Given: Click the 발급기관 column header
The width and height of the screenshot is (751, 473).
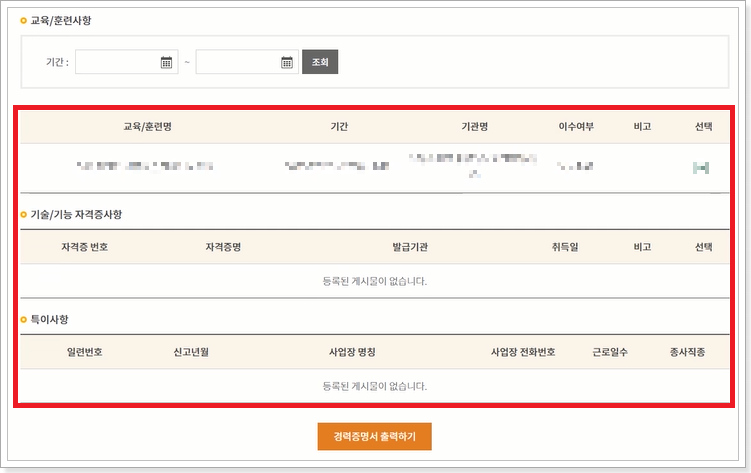Looking at the screenshot, I should [x=410, y=247].
